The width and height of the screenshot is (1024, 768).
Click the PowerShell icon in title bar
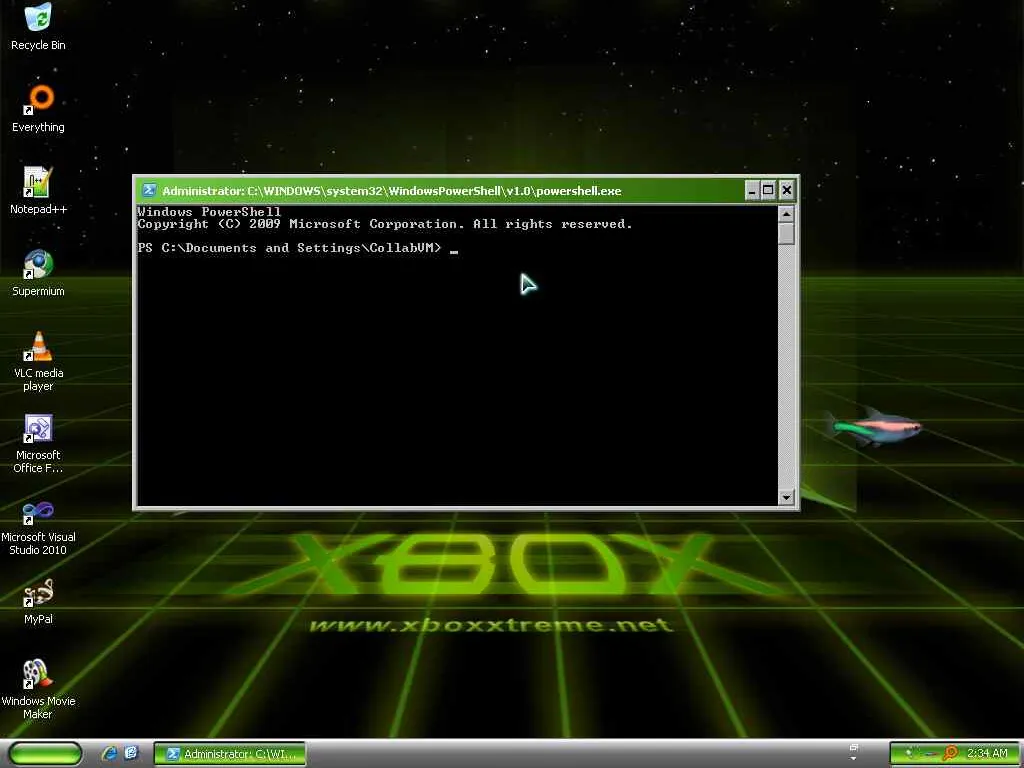pyautogui.click(x=149, y=190)
